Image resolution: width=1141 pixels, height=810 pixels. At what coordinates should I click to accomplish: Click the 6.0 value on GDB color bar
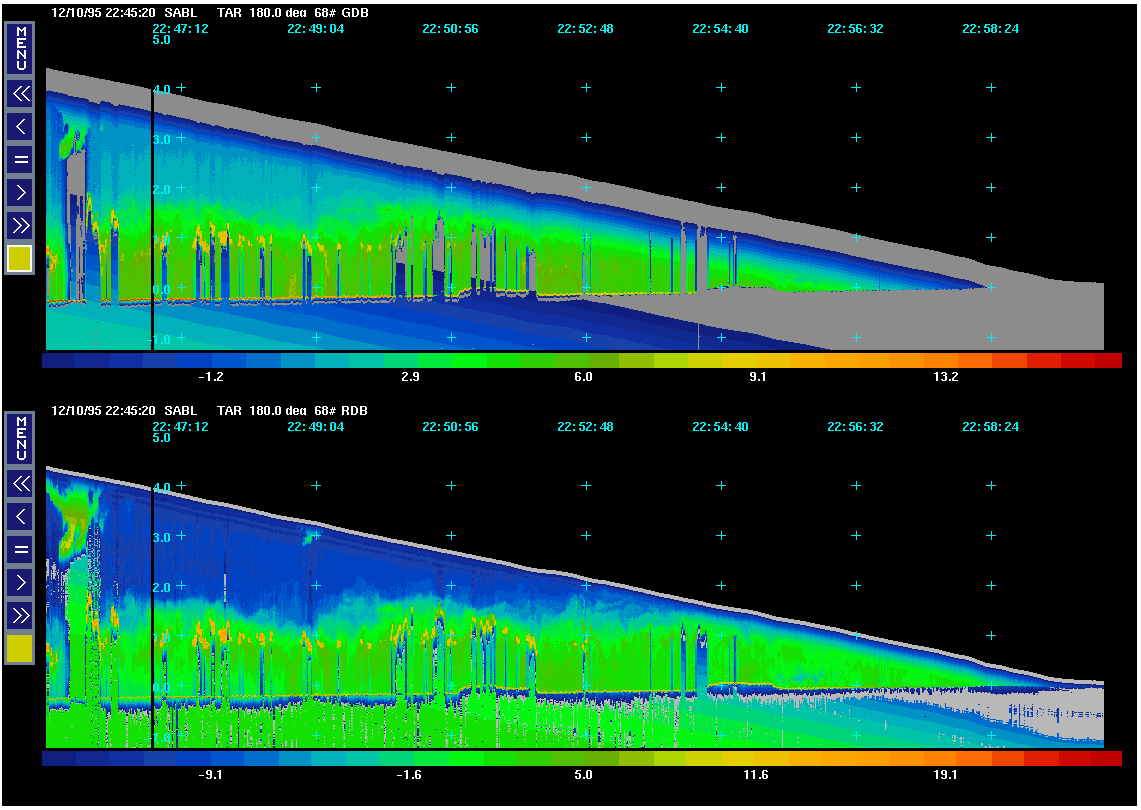[x=583, y=378]
